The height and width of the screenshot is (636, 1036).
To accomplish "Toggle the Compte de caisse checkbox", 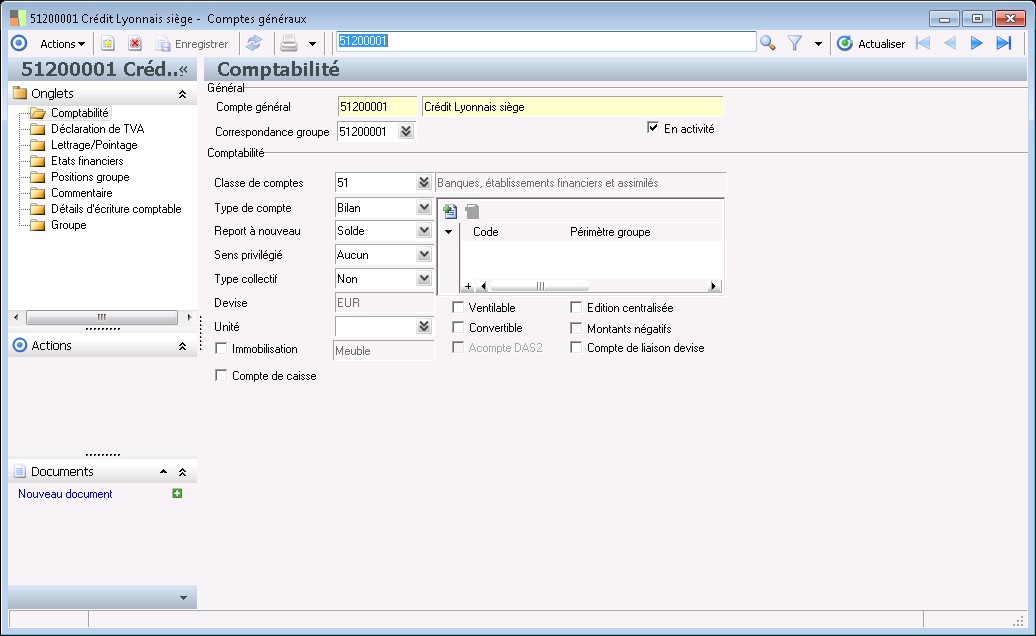I will [x=221, y=375].
